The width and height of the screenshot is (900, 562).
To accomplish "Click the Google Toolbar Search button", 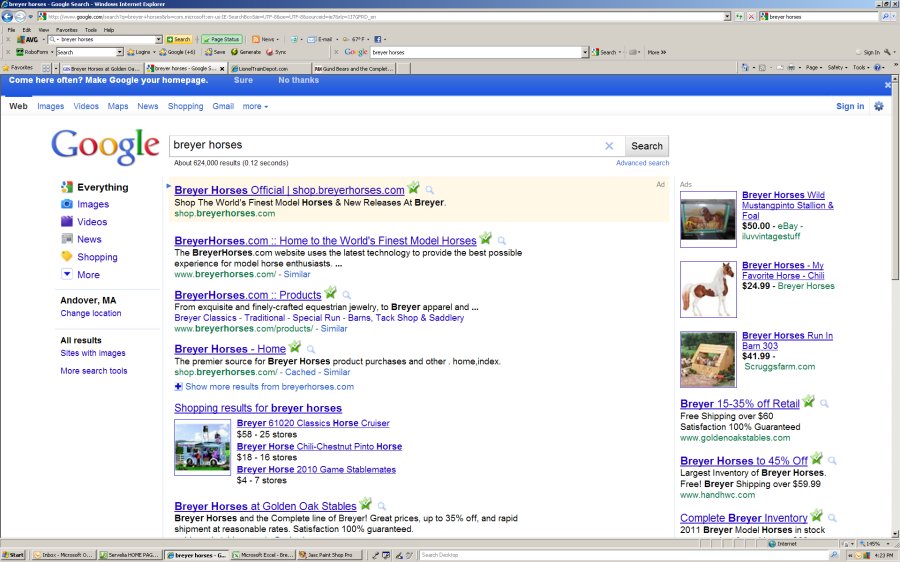I will click(604, 52).
